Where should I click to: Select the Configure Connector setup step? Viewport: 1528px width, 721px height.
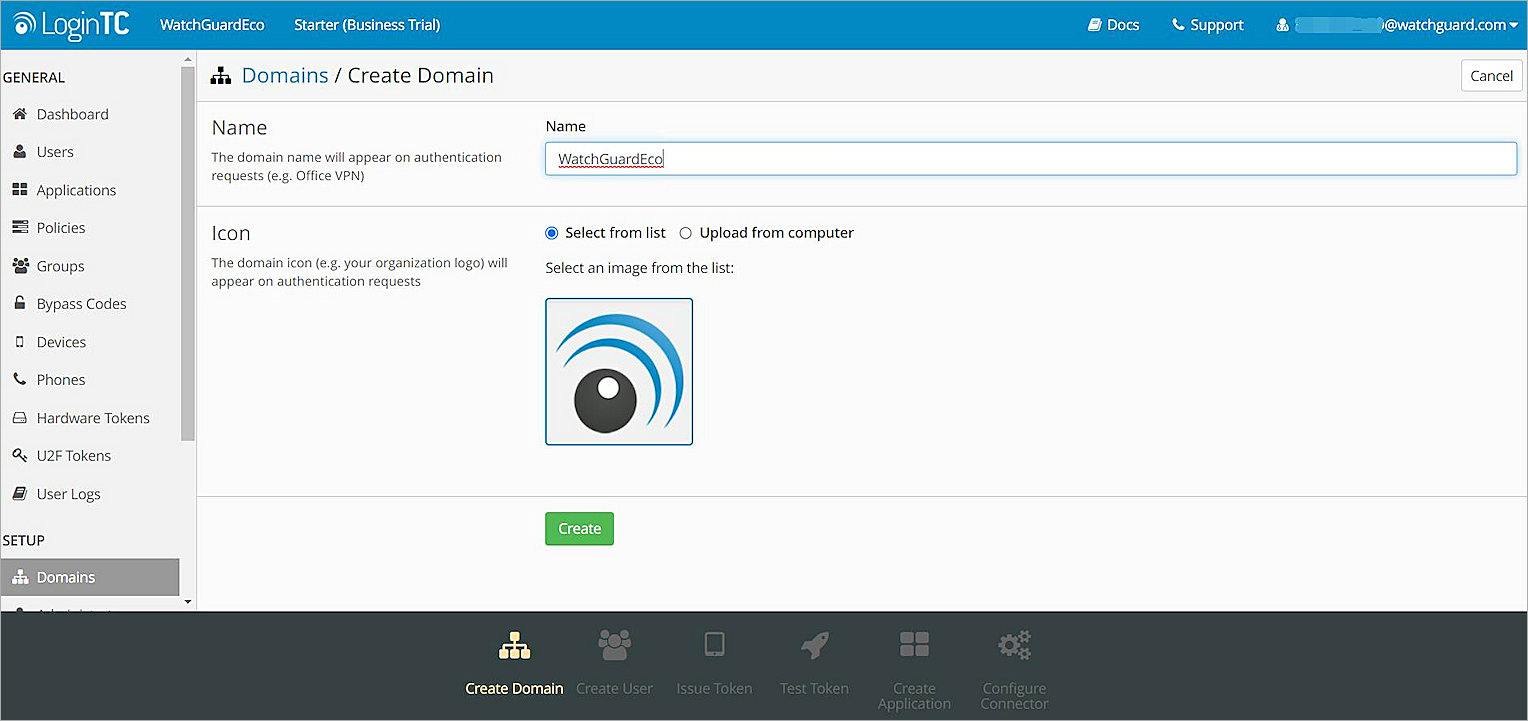[x=1013, y=663]
